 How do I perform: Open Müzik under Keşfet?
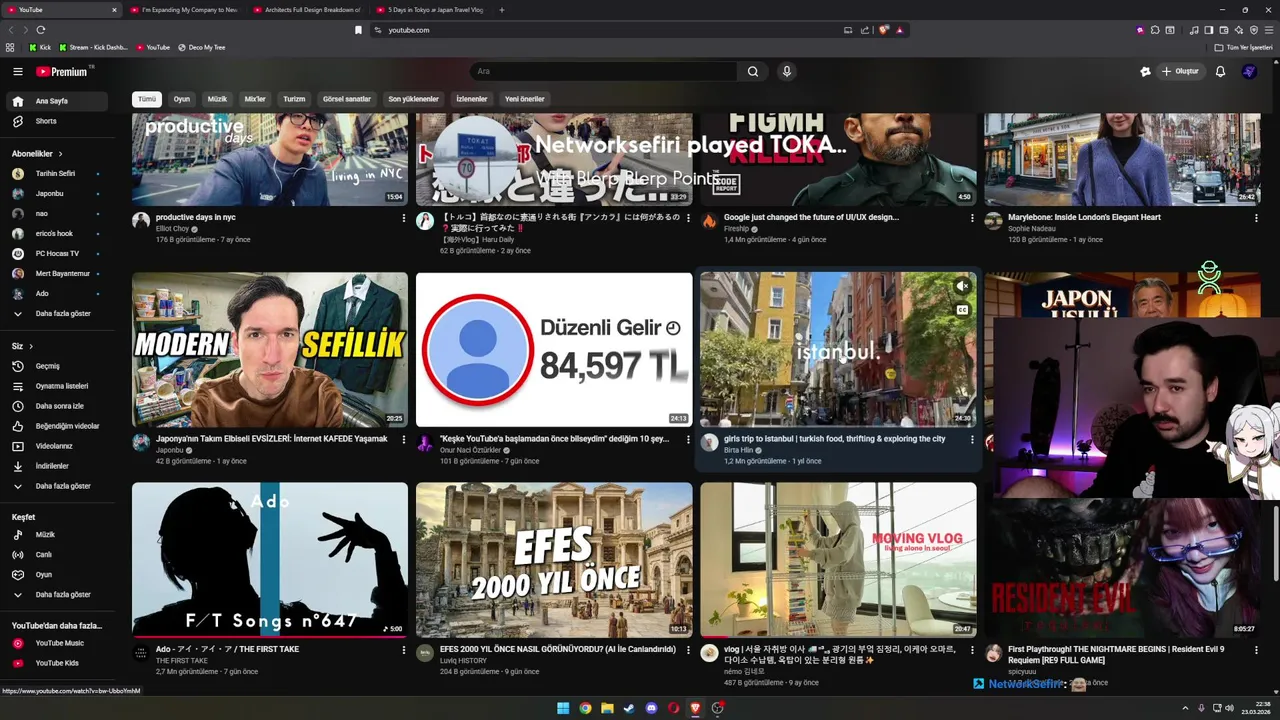coord(58,535)
